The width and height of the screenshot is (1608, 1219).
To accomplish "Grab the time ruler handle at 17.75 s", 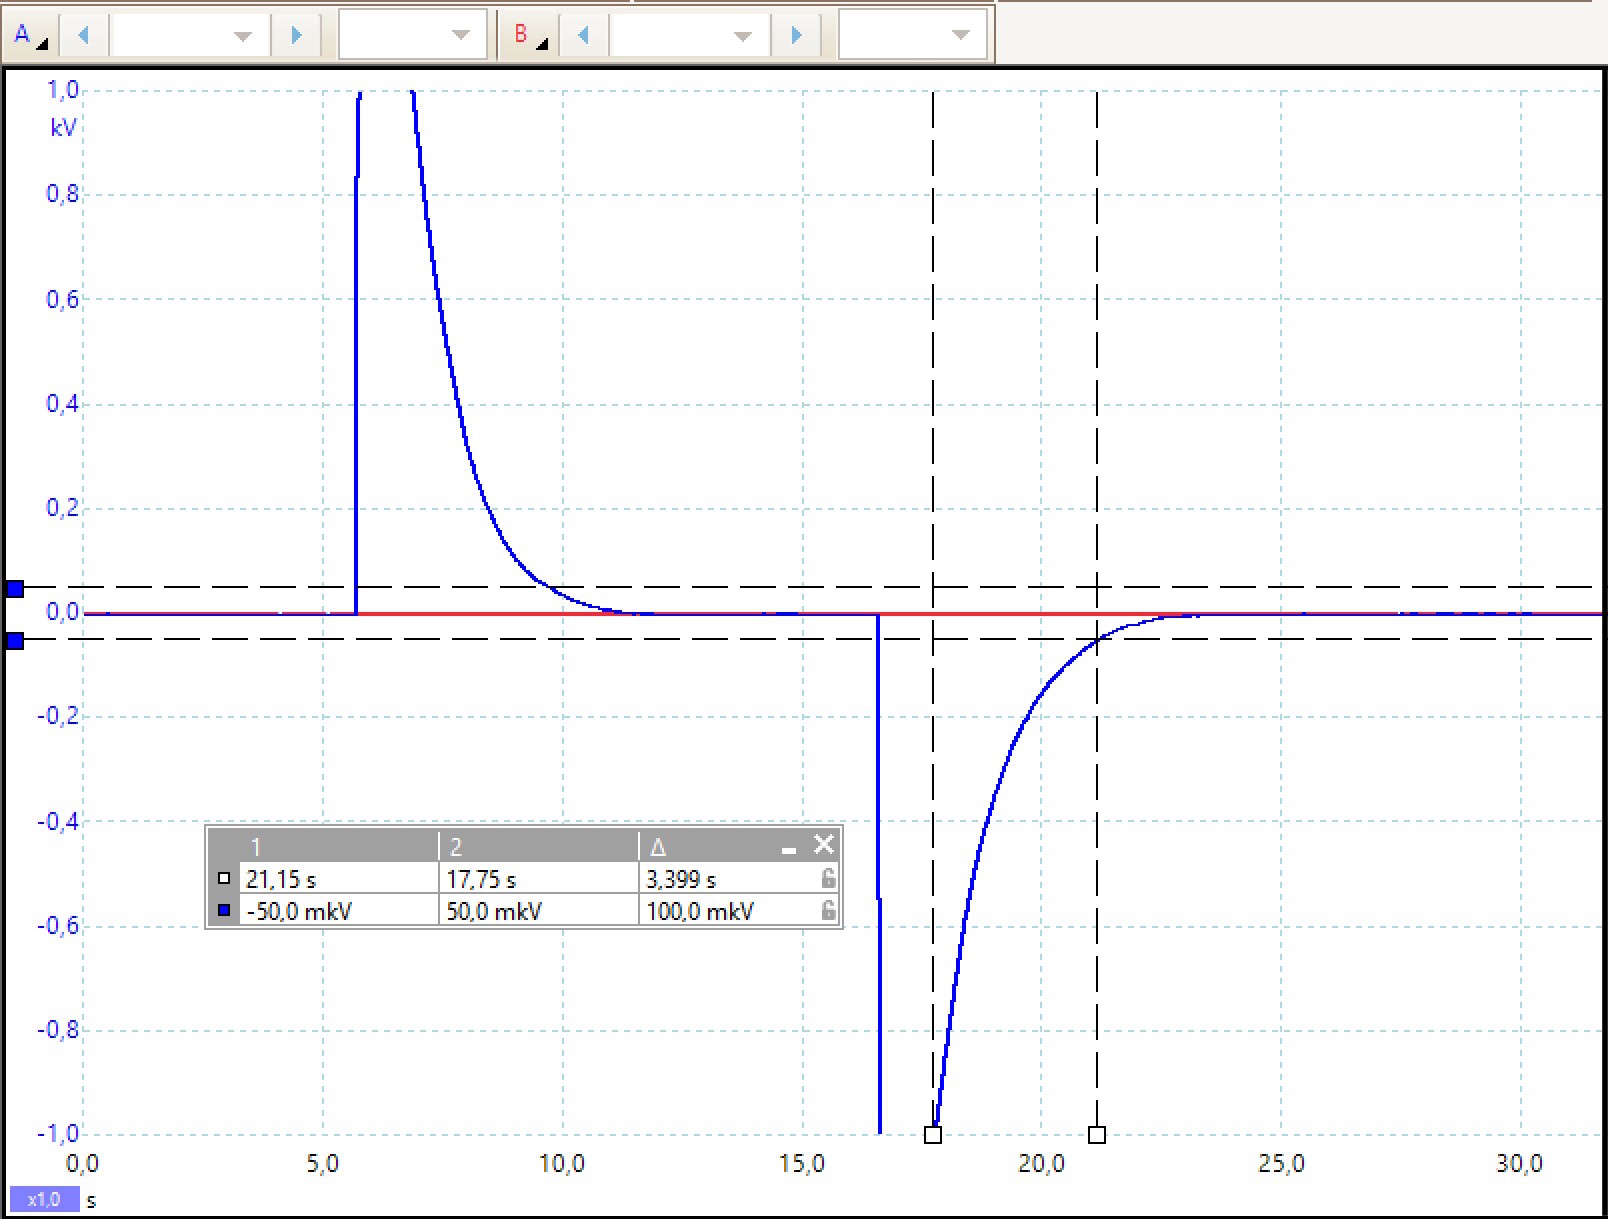I will (933, 1135).
